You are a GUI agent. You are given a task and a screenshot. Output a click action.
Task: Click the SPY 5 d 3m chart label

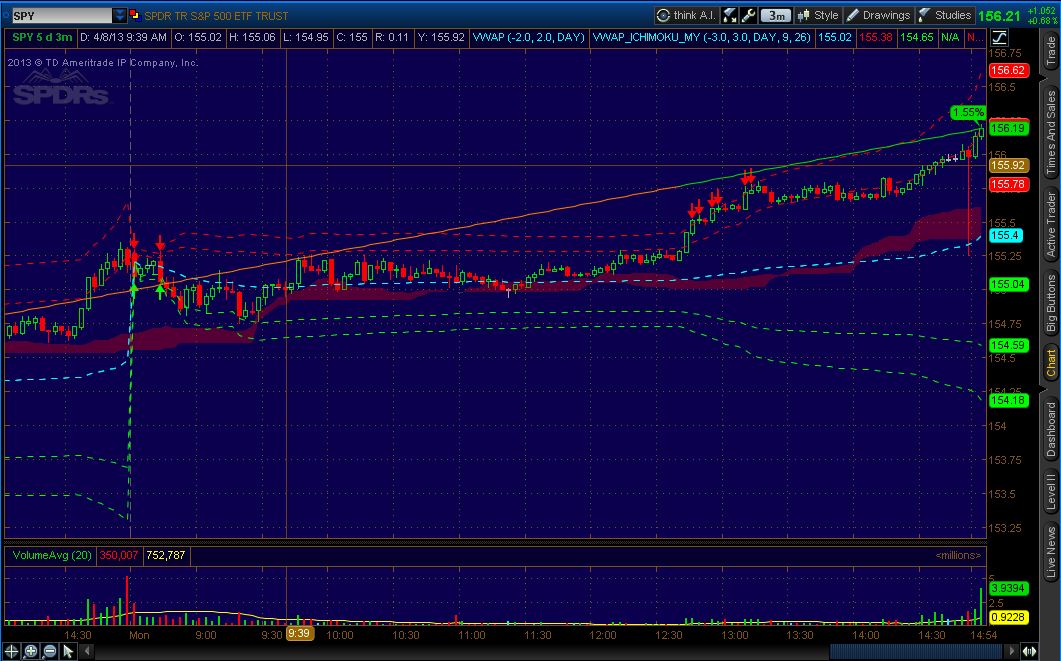42,37
